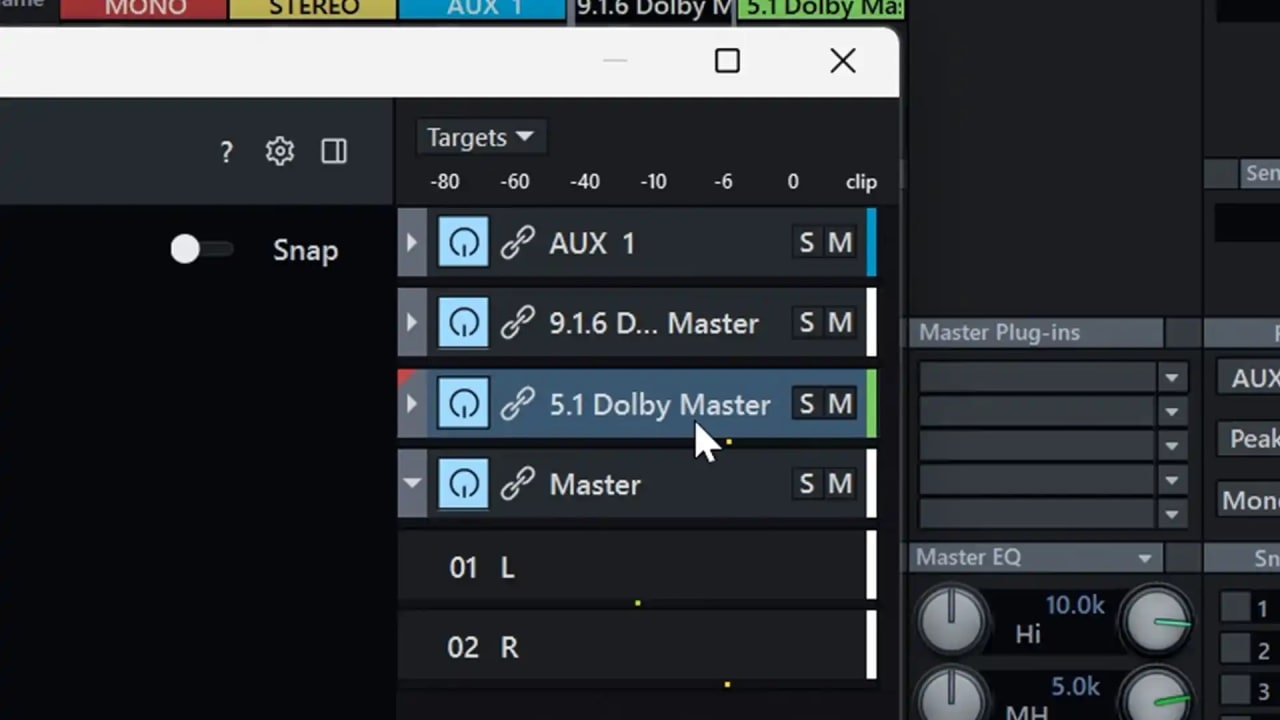Solo the AUX 1 target

tap(807, 243)
